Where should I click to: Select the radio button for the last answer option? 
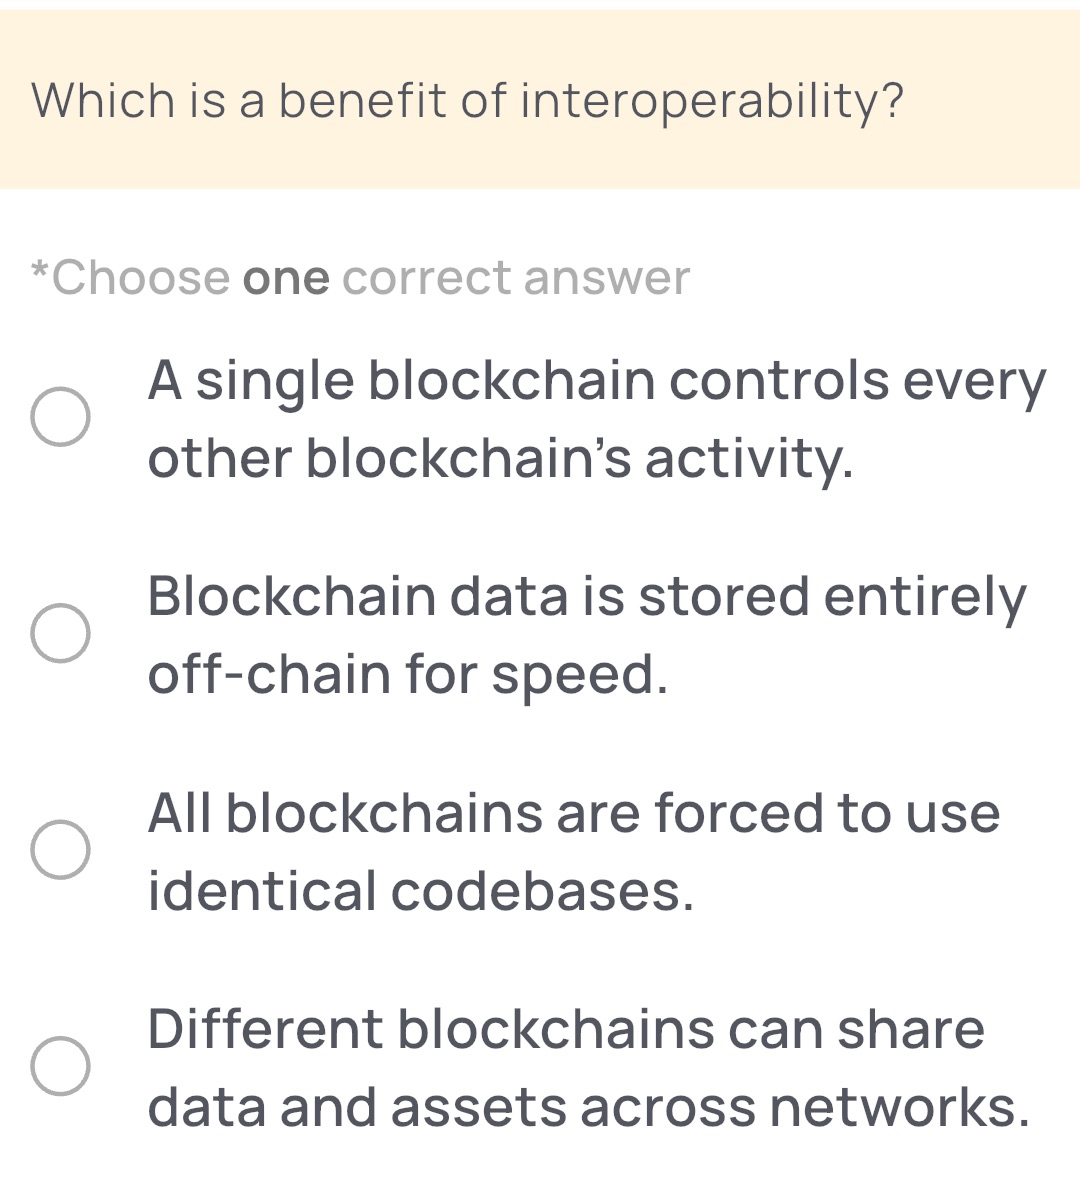pos(62,1065)
